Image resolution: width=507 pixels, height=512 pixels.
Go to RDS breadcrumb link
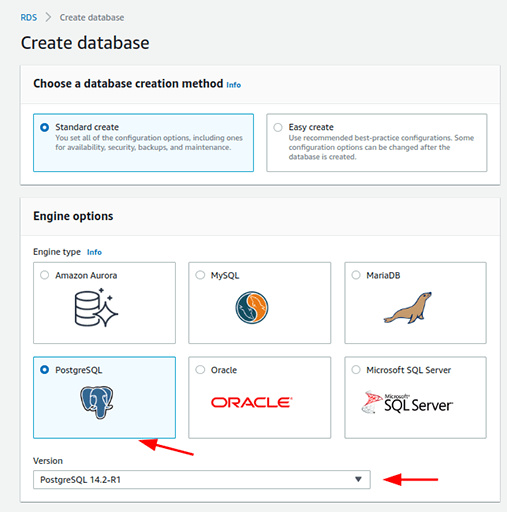point(29,17)
